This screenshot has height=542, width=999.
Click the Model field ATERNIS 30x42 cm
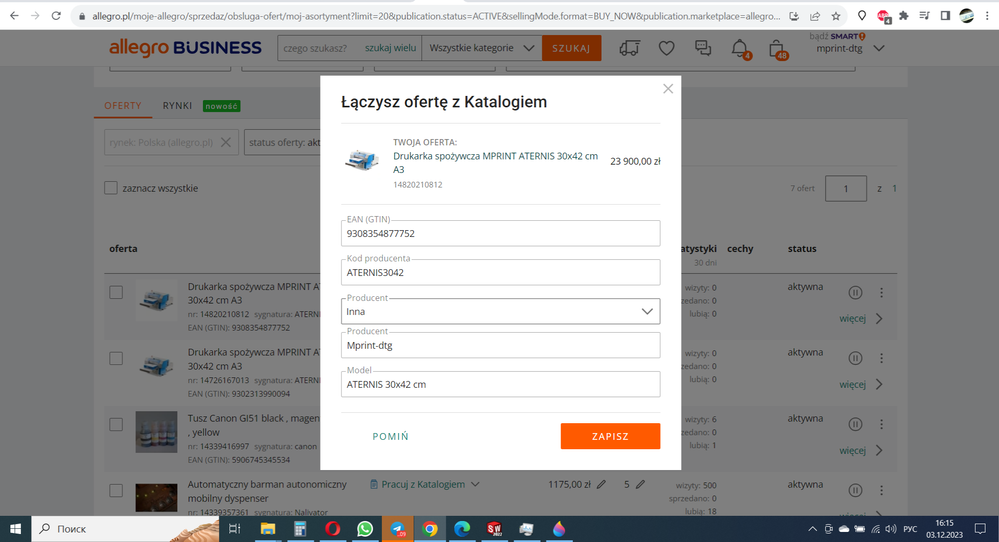500,384
